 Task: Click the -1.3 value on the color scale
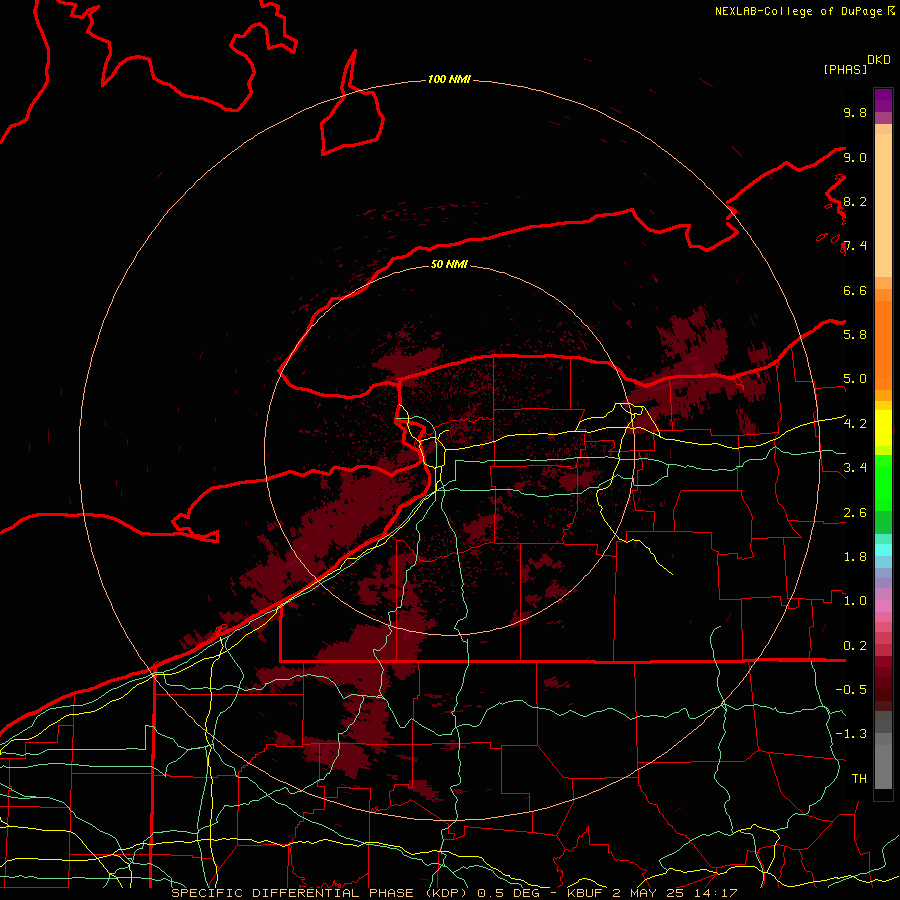[851, 734]
